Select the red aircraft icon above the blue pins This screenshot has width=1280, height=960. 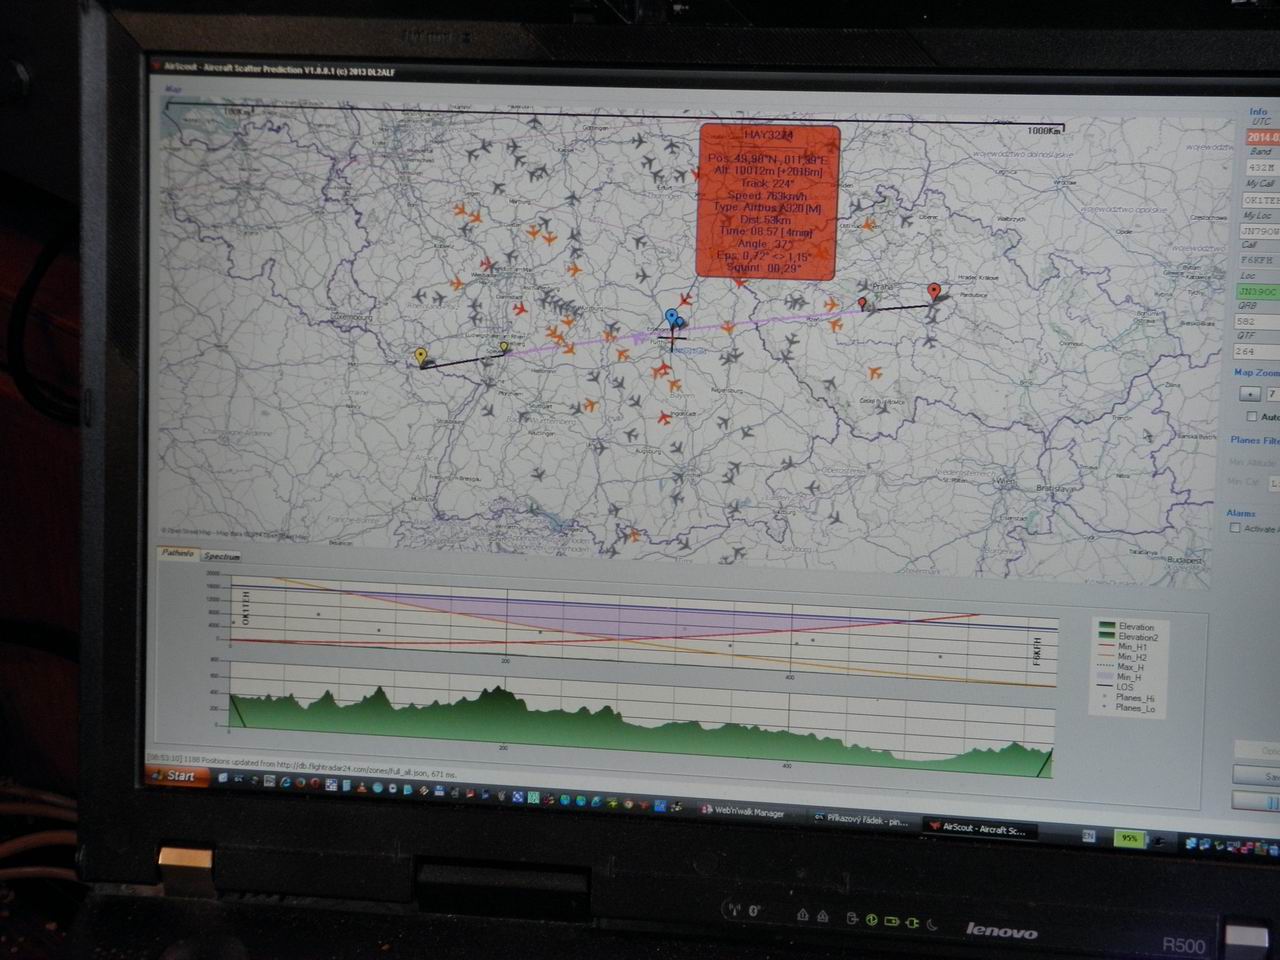[x=685, y=300]
